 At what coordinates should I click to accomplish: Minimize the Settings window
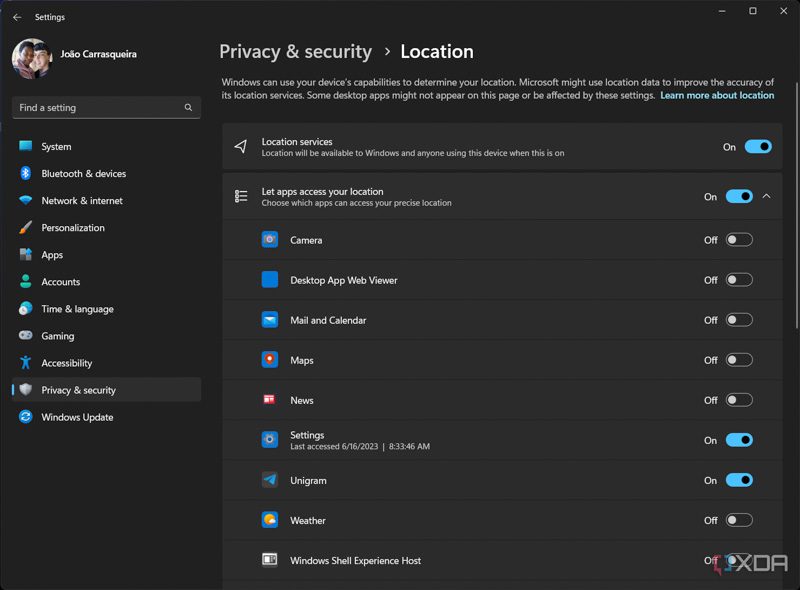click(x=722, y=11)
